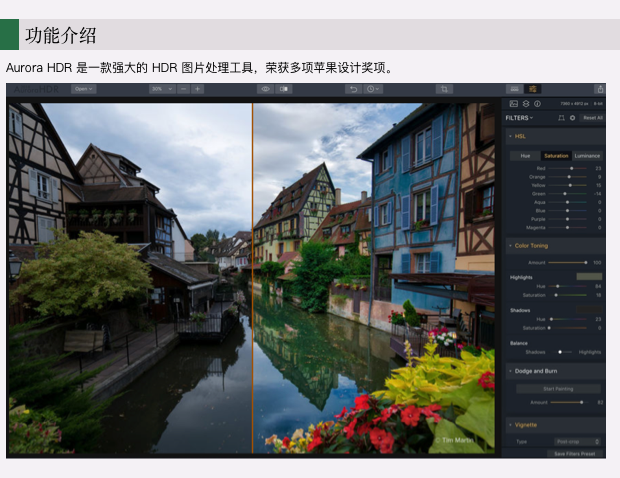
Task: Toggle the before/after split compare view
Action: click(284, 89)
